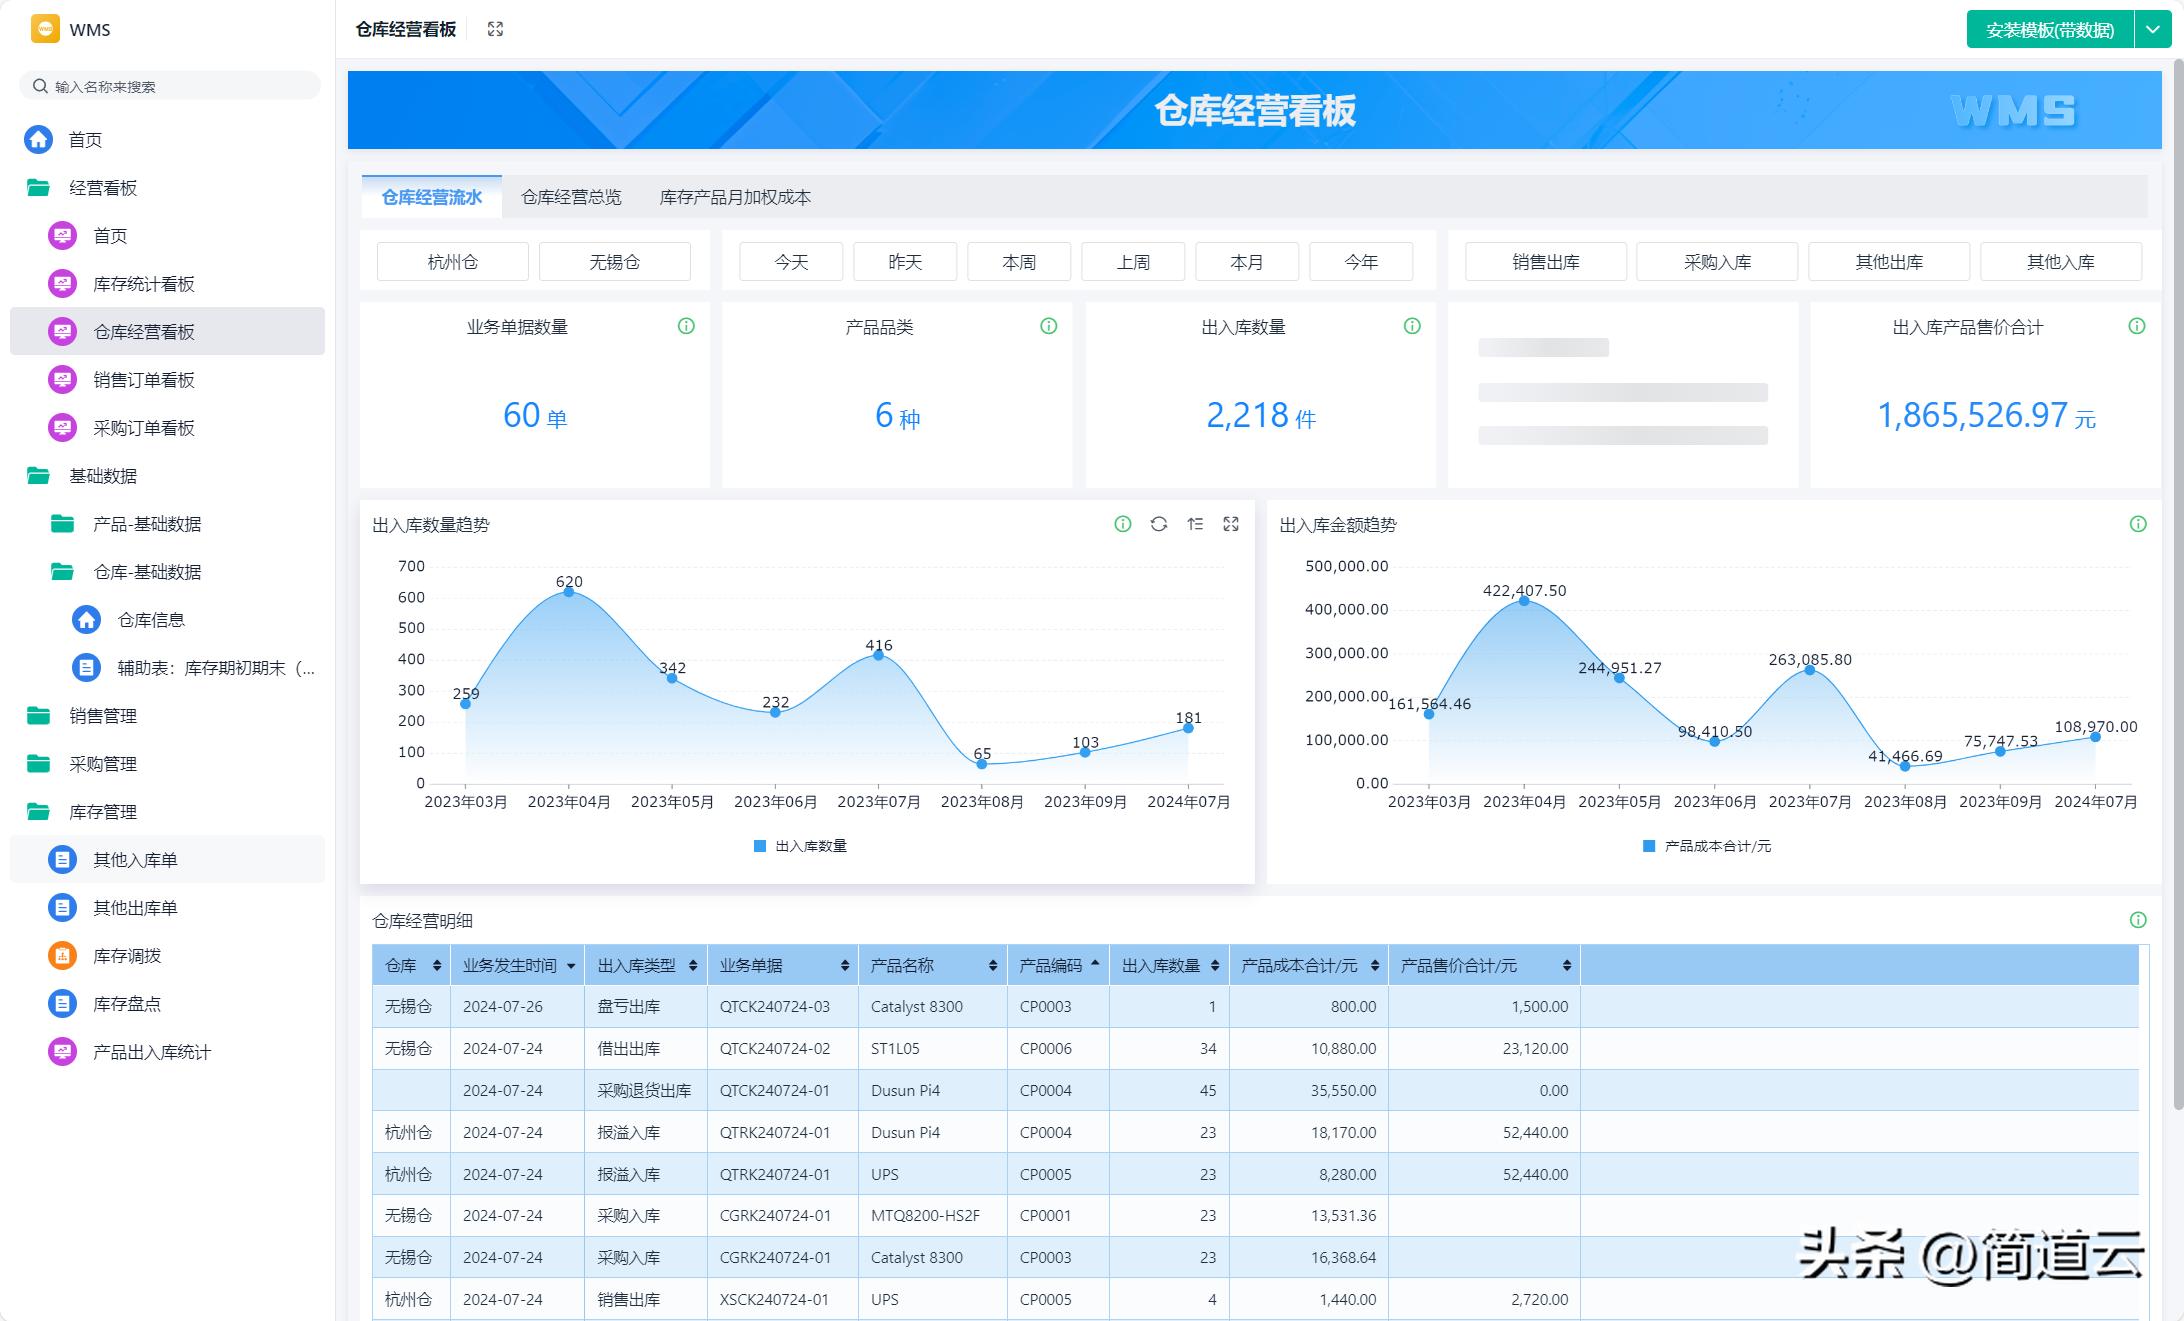This screenshot has height=1321, width=2184.
Task: Click fullscreen icon next to 仓库经营看板 title
Action: [495, 29]
